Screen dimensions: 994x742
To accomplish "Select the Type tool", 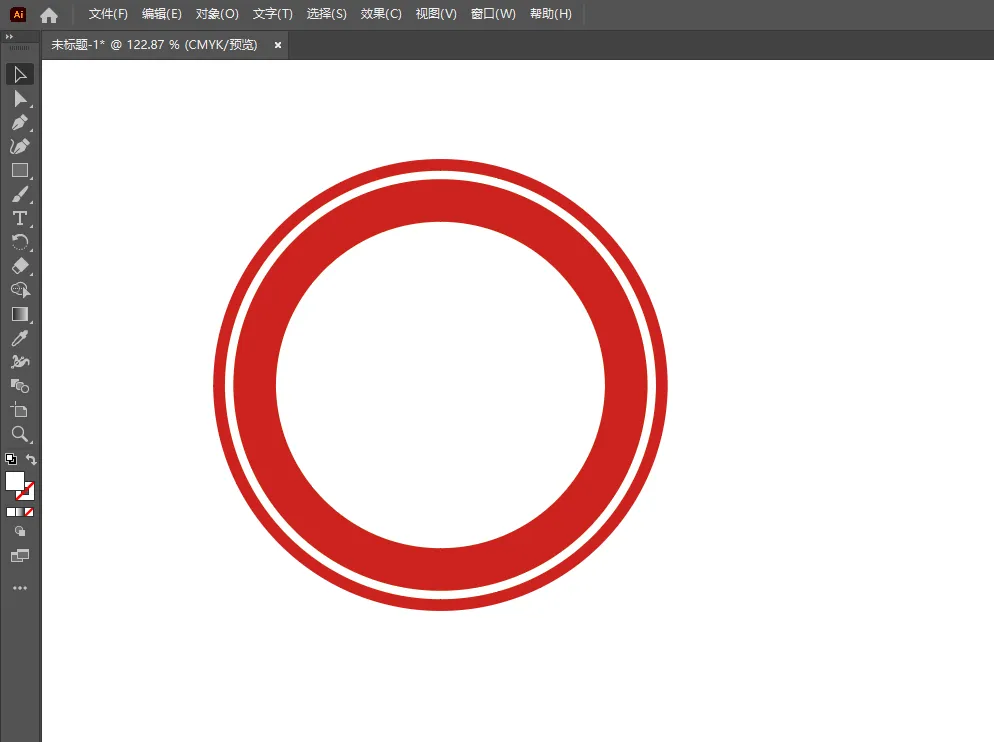I will (x=20, y=219).
